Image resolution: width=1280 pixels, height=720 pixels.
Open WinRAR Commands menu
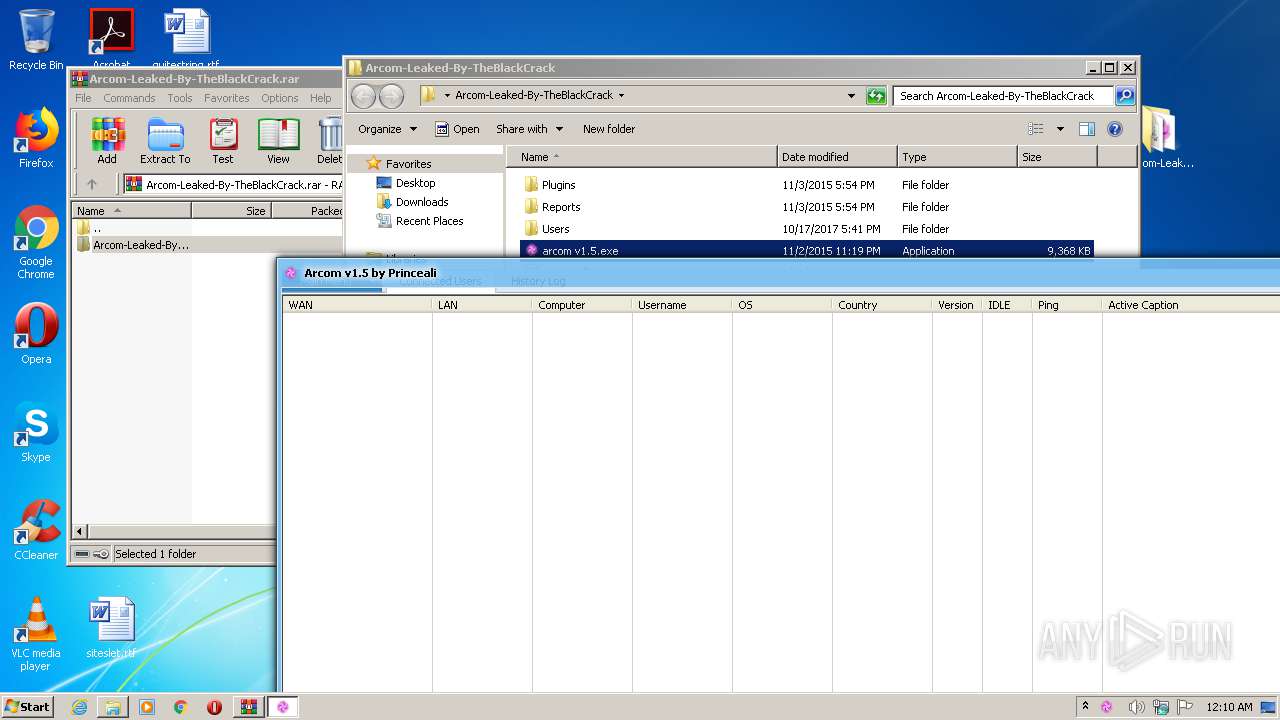(129, 98)
